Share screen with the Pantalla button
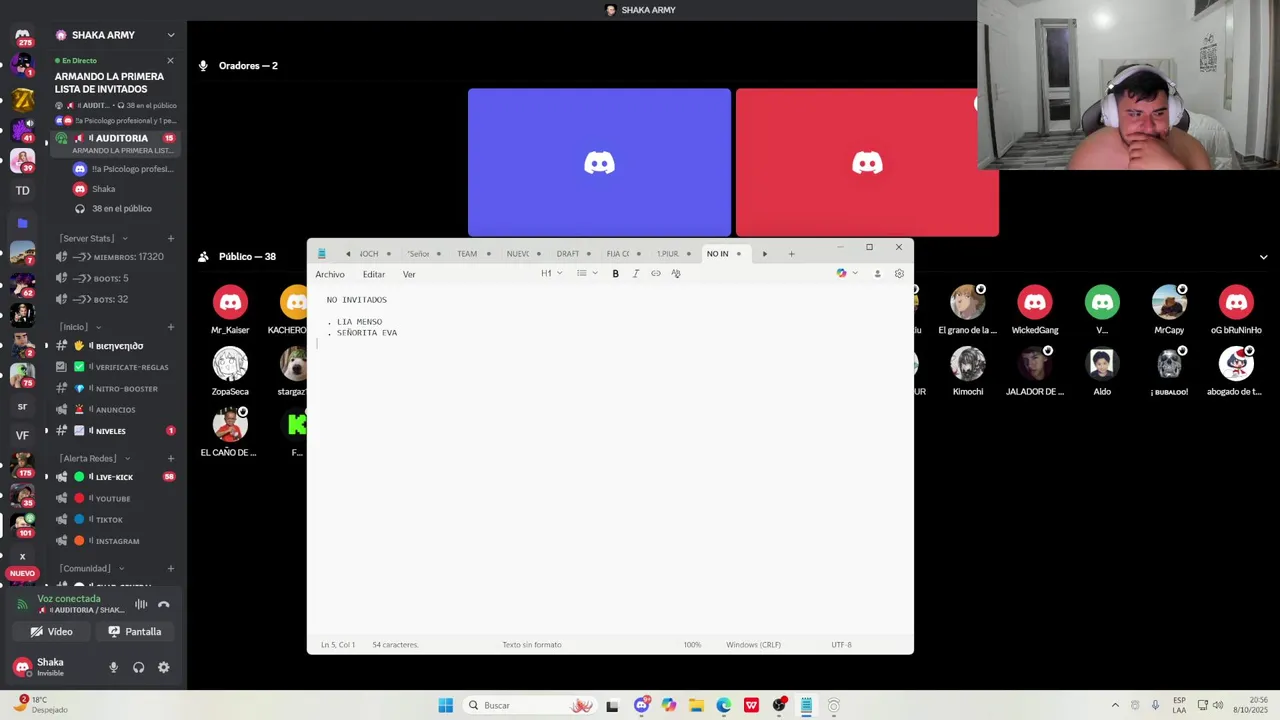 coord(134,632)
